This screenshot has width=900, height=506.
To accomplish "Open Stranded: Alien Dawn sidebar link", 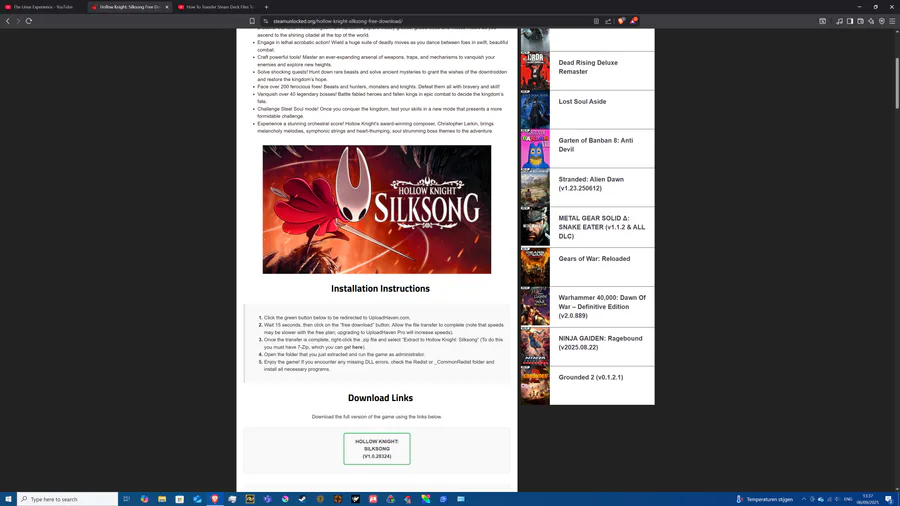I will tap(591, 184).
